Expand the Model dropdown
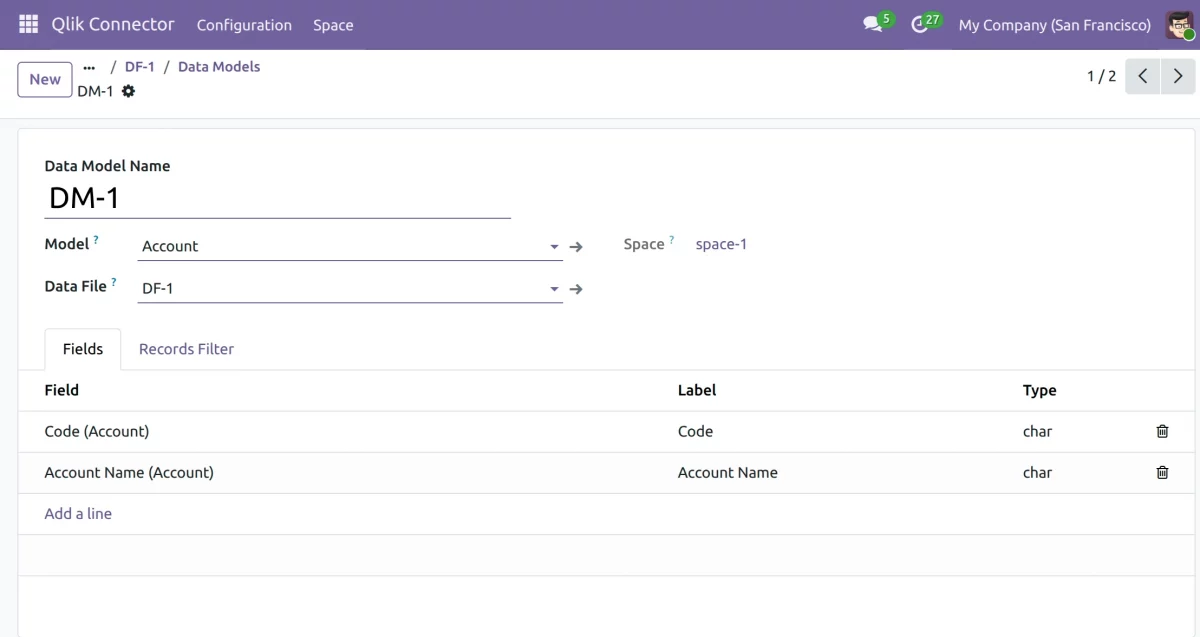This screenshot has height=637, width=1200. point(554,247)
